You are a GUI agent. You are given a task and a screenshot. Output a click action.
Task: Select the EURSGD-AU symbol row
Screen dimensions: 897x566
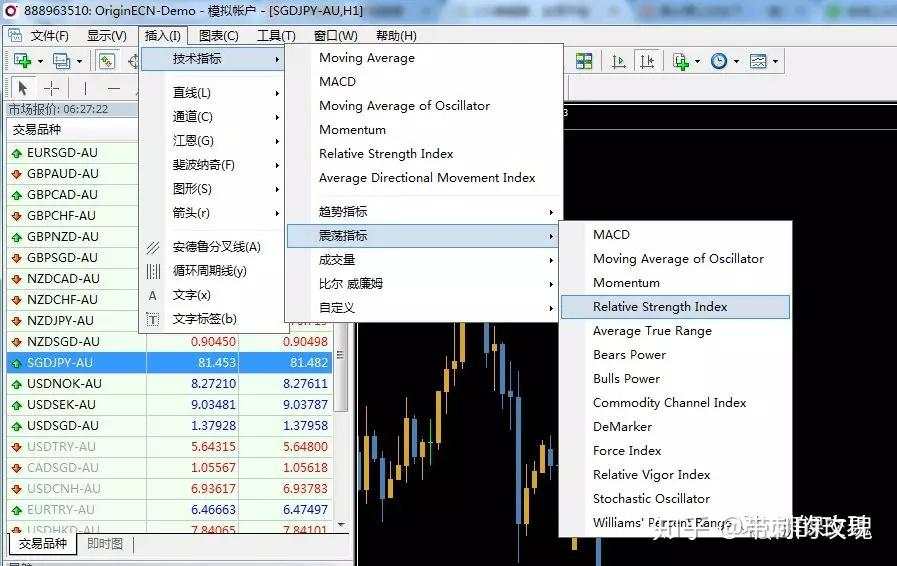pos(73,153)
